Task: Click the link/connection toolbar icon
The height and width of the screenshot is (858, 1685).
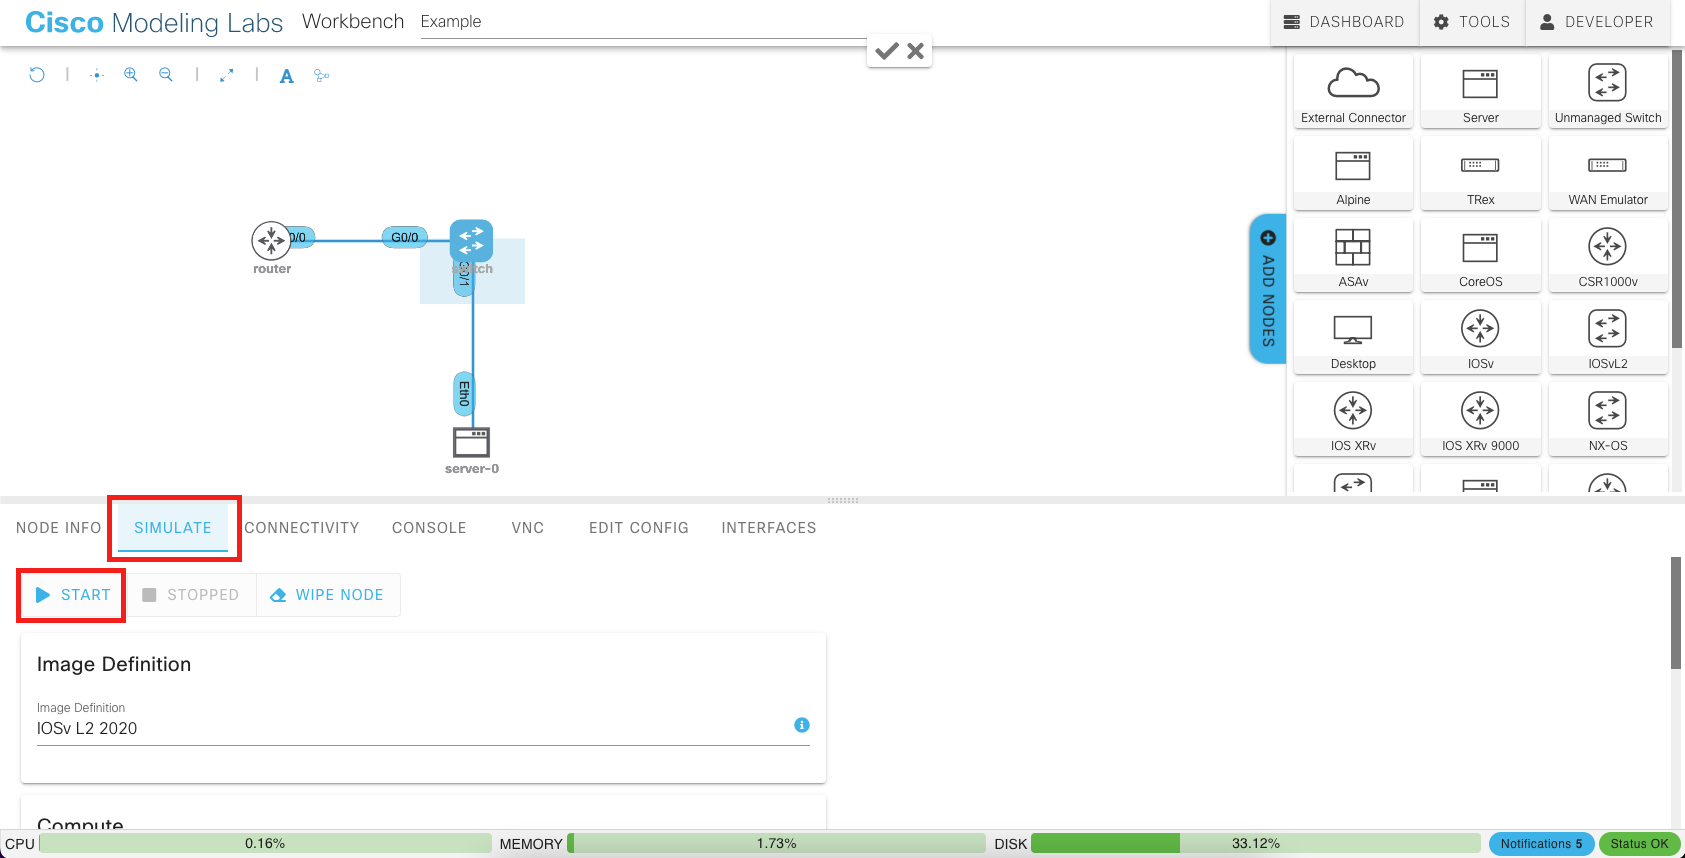Action: point(321,75)
